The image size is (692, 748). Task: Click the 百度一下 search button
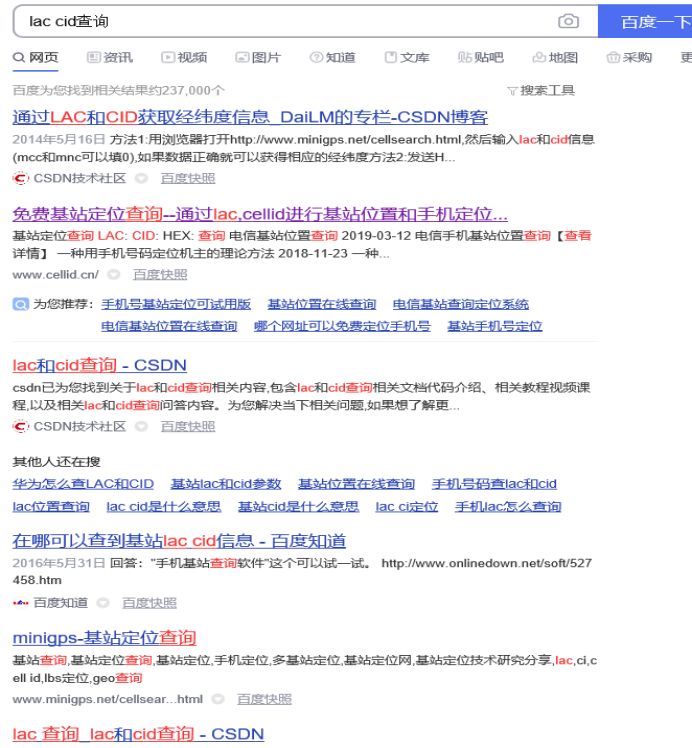coord(646,21)
